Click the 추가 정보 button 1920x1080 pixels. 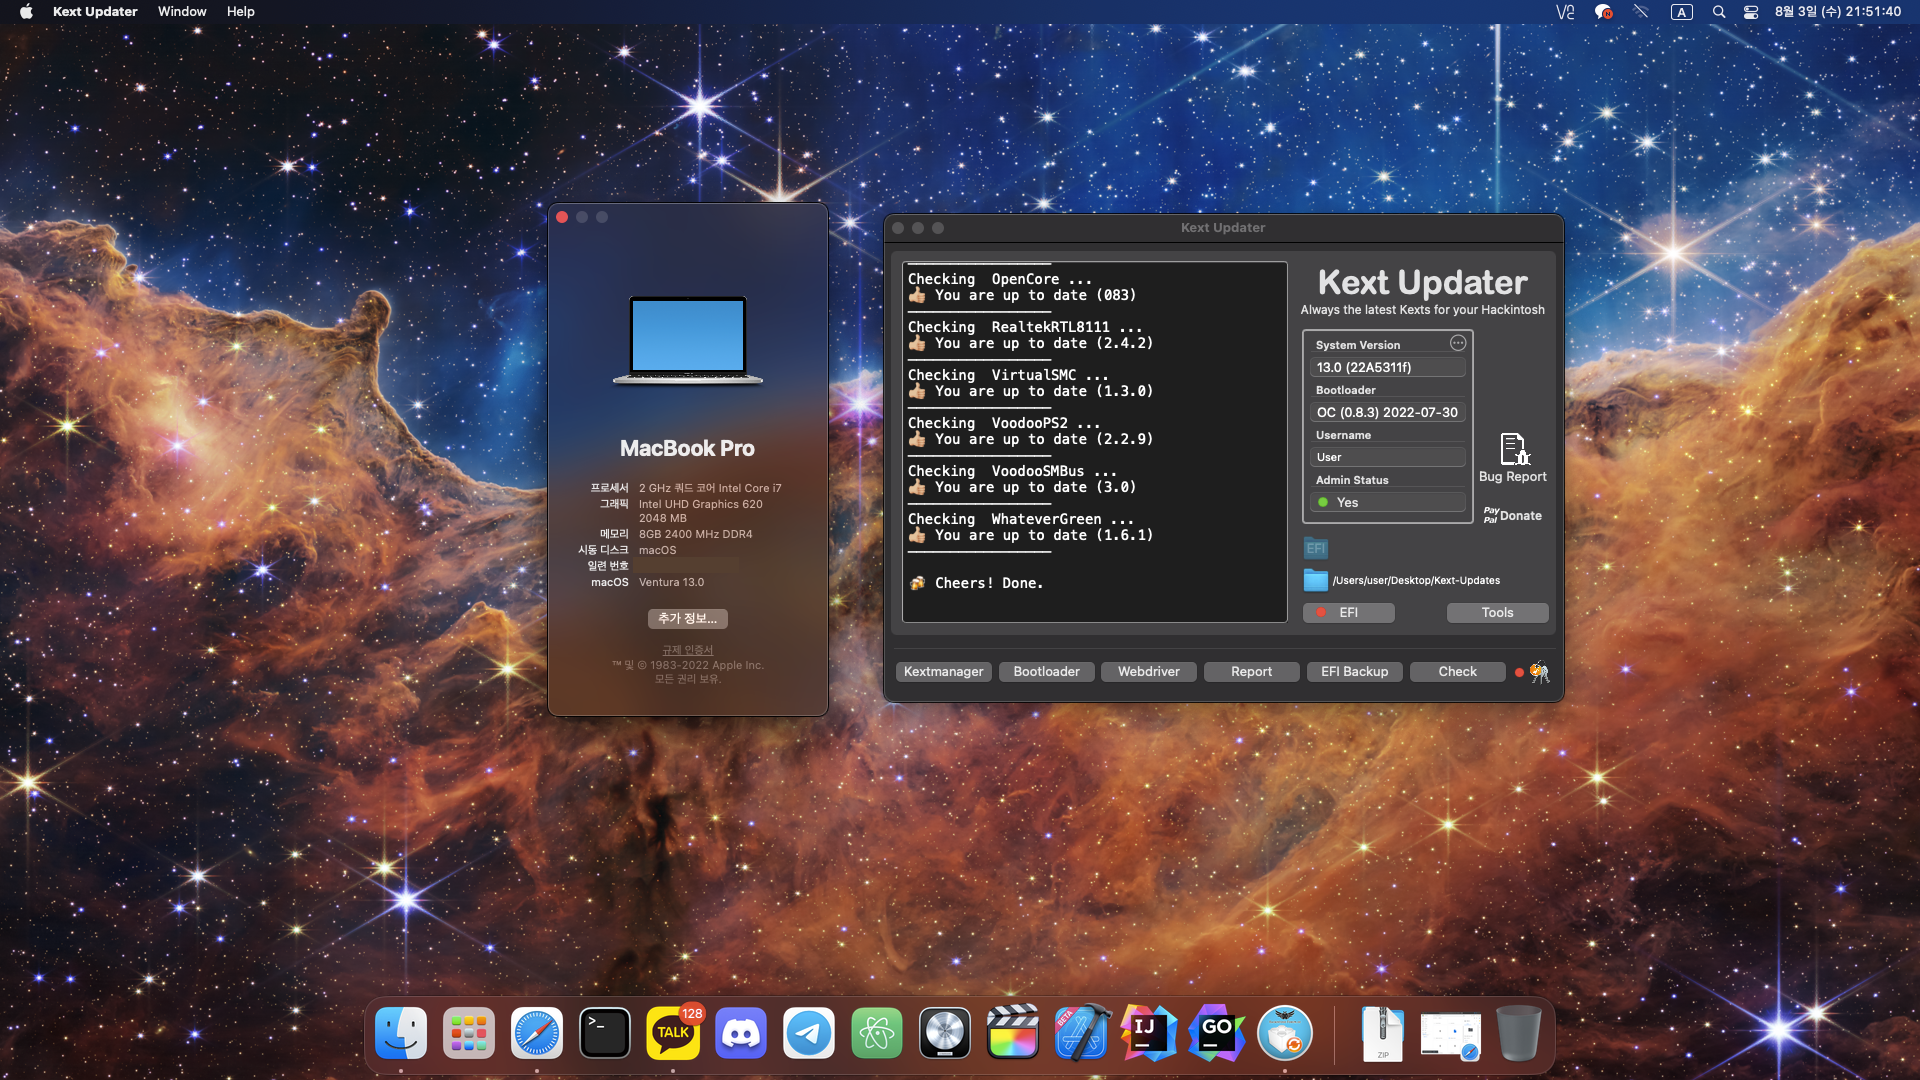(687, 618)
